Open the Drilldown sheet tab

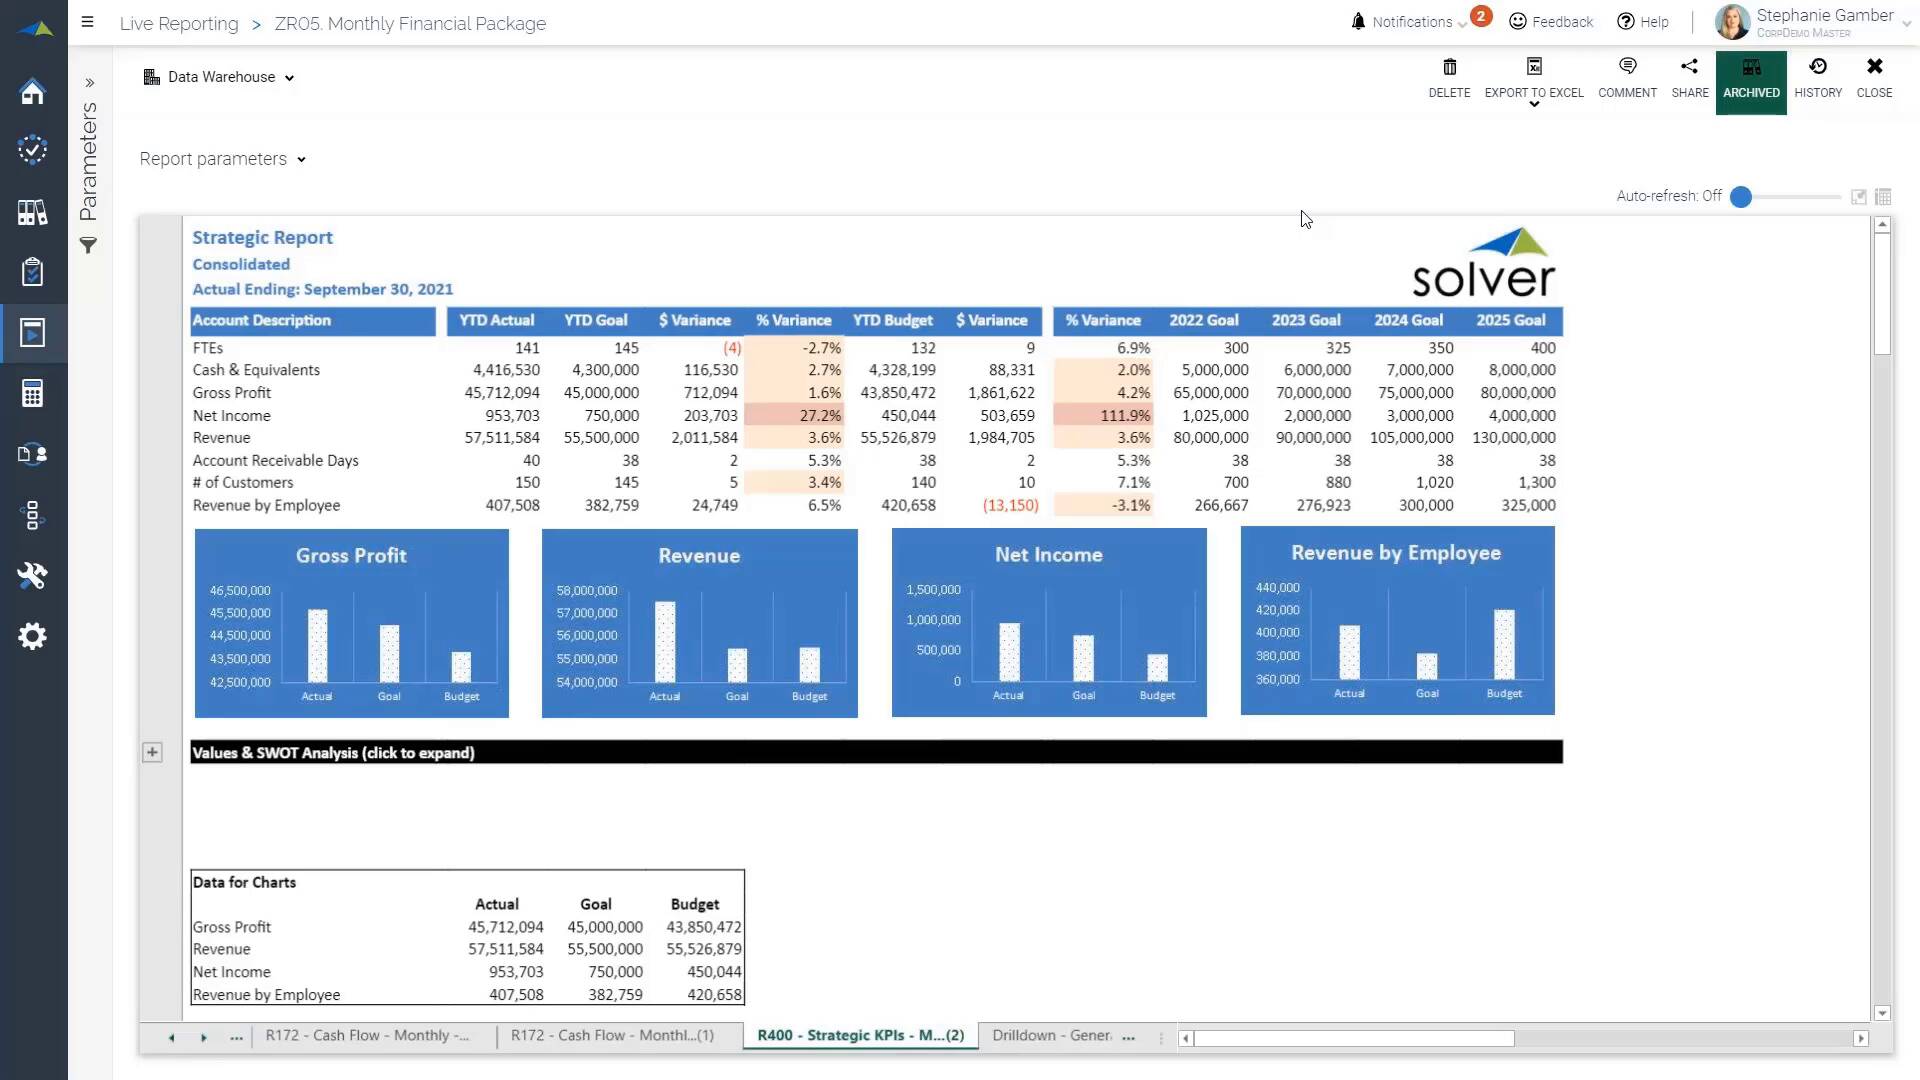(x=1051, y=1036)
